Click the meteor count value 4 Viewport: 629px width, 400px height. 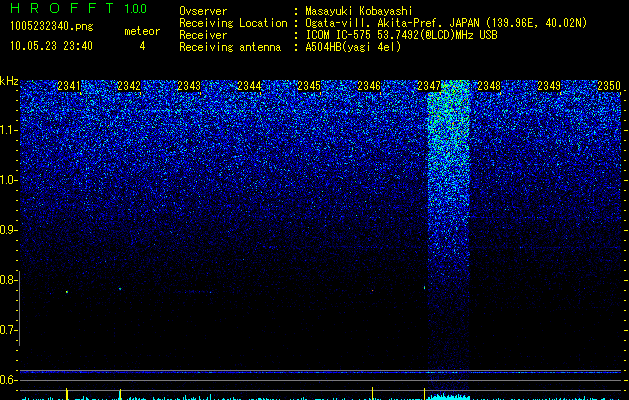[x=142, y=46]
